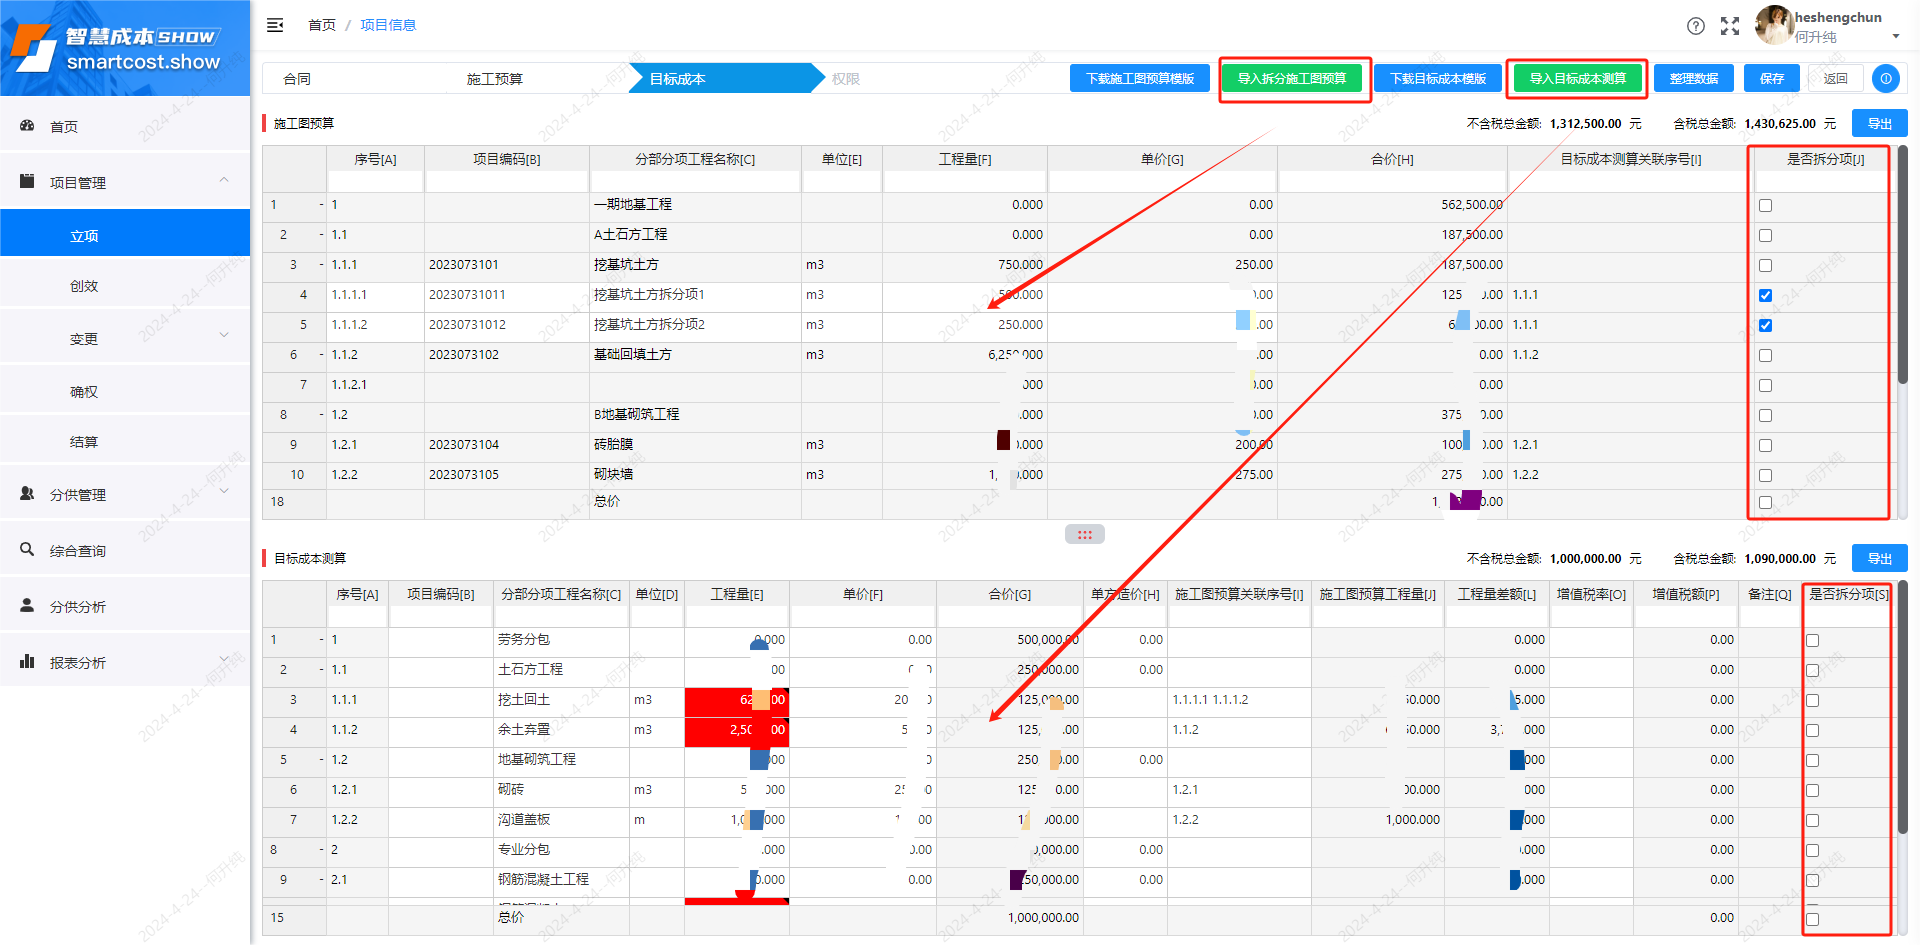The height and width of the screenshot is (945, 1920).
Task: Click 项目编码 filter field in 施工图预算 table
Action: (x=507, y=181)
